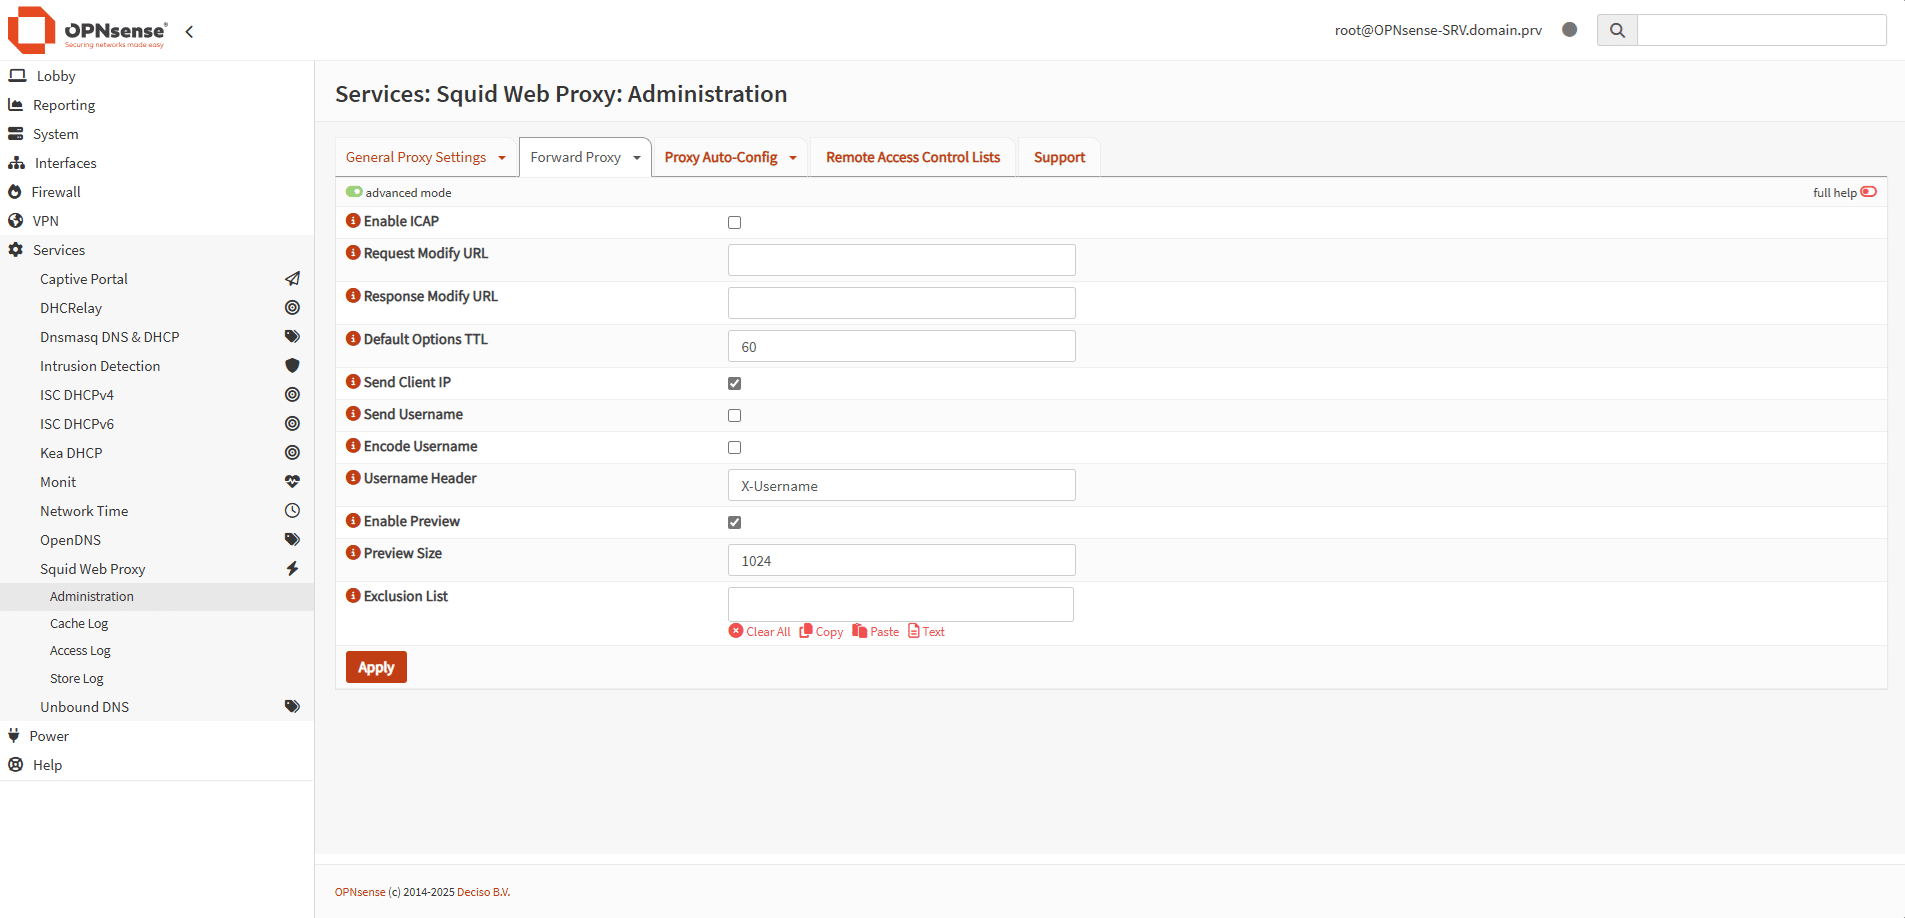Open the Access Log page
This screenshot has width=1905, height=918.
coord(157,651)
